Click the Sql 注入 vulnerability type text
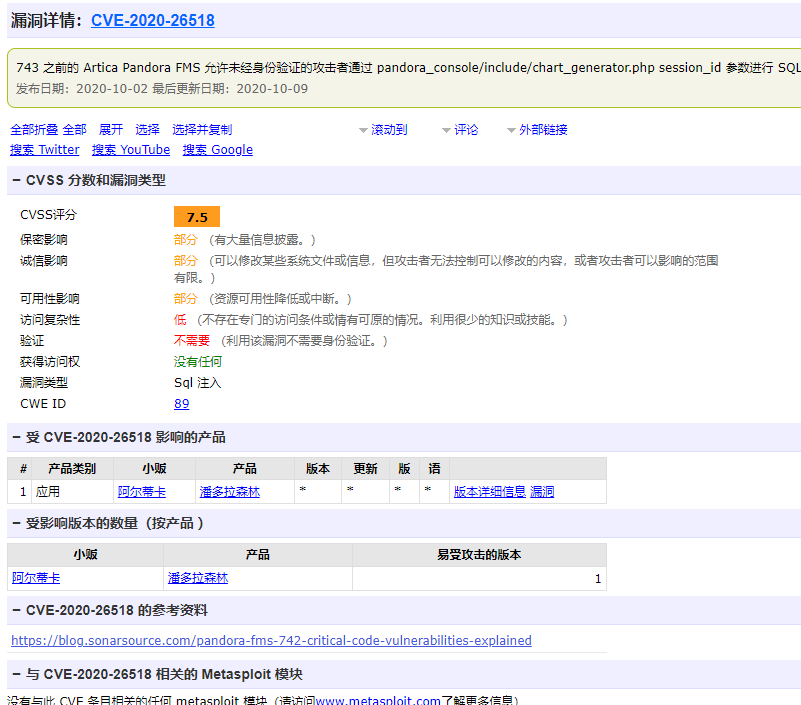The image size is (801, 705). [198, 383]
